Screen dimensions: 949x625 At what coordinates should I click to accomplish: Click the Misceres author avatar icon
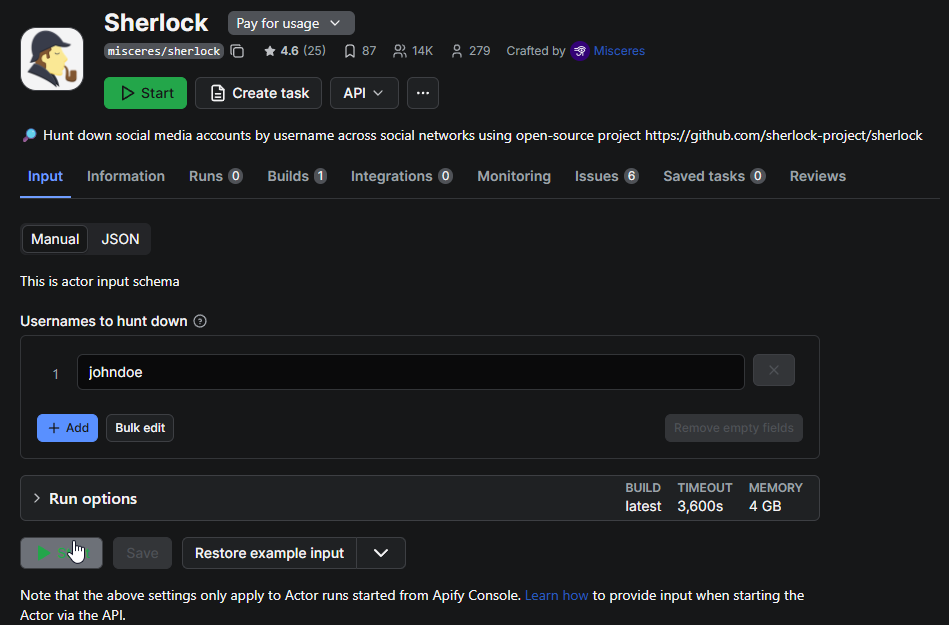(580, 51)
